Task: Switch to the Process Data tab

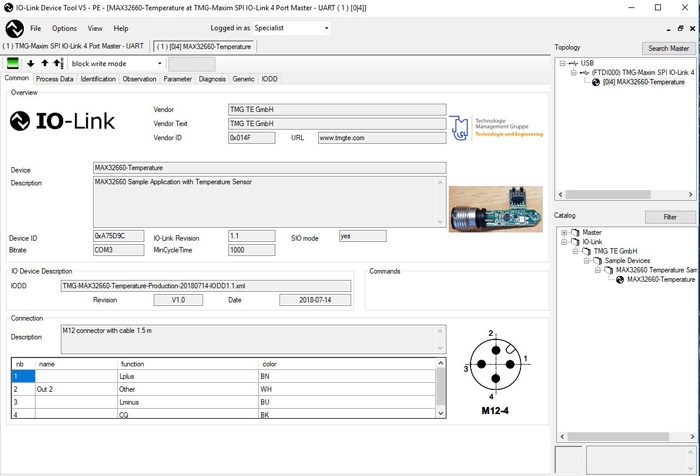Action: (x=54, y=79)
